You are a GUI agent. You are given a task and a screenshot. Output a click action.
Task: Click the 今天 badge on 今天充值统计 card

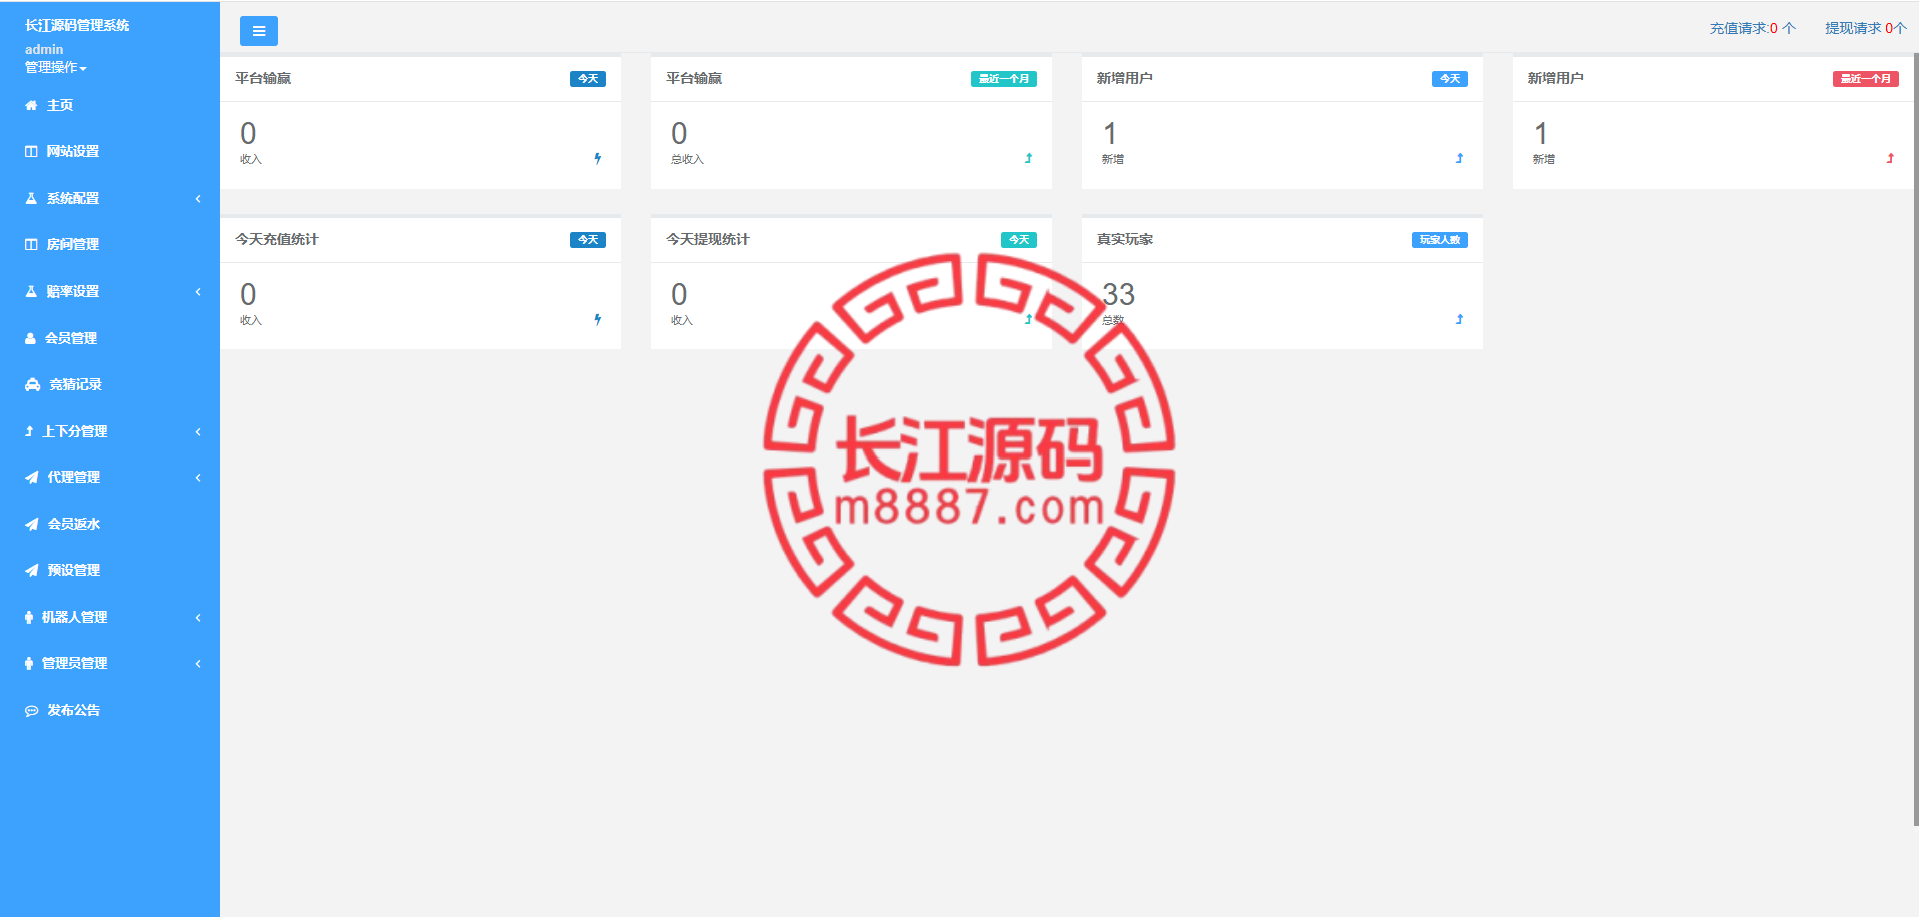(x=588, y=239)
